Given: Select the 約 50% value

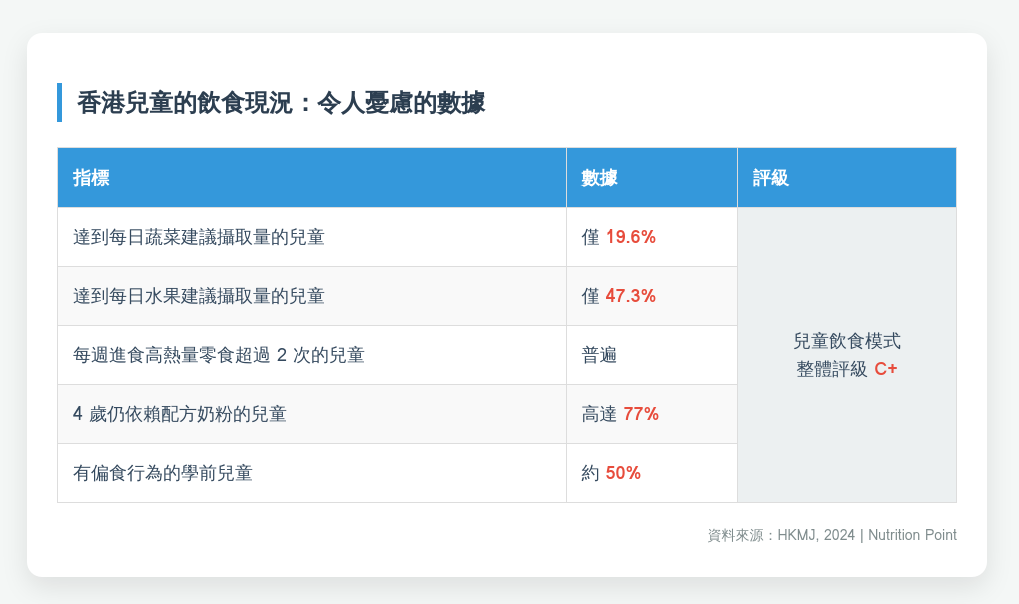Looking at the screenshot, I should point(611,473).
